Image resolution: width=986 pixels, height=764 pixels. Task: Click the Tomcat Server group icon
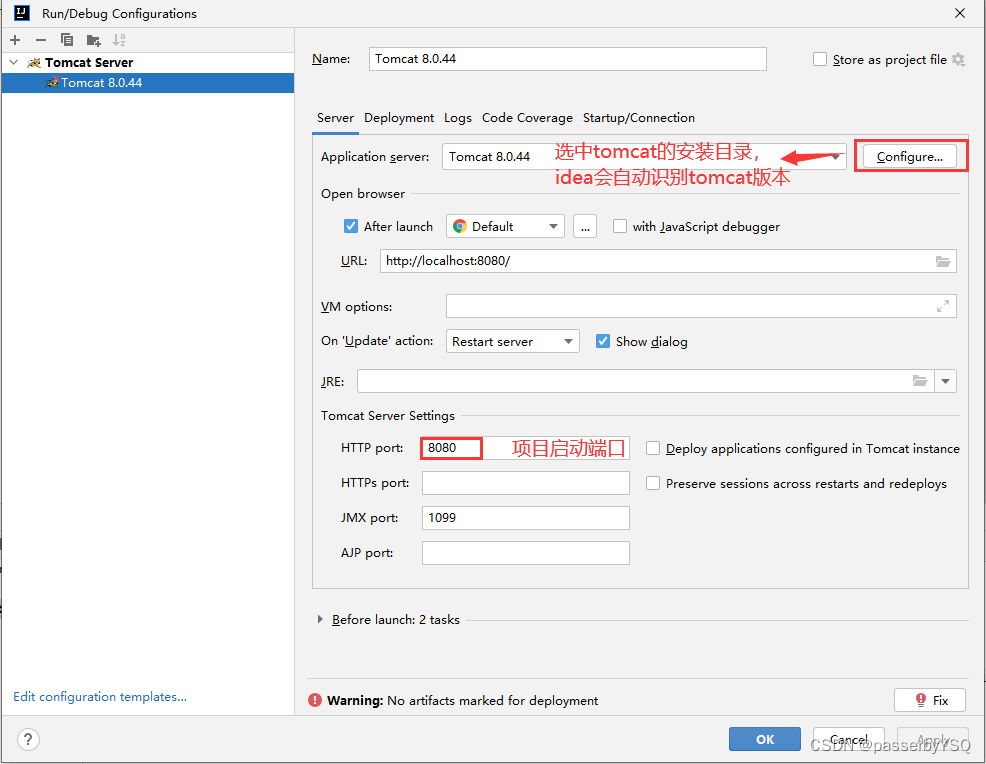[34, 62]
